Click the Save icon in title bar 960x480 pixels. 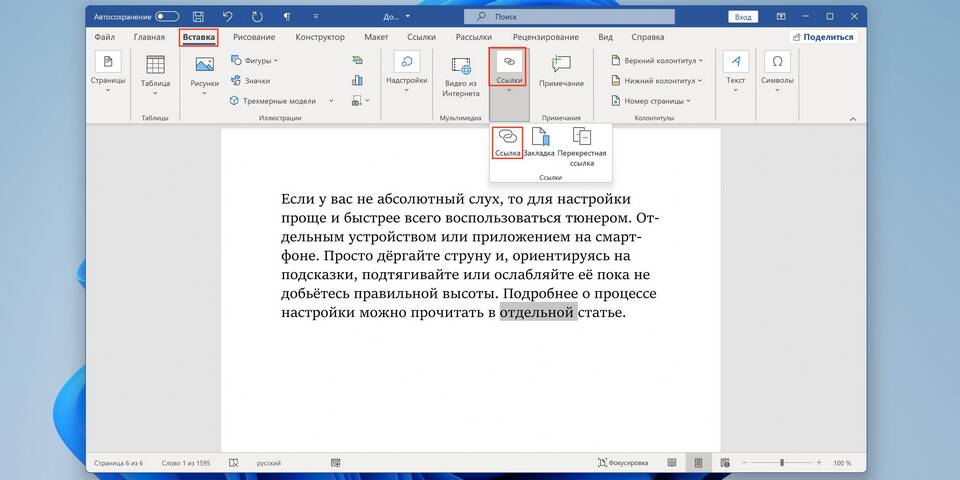(198, 17)
